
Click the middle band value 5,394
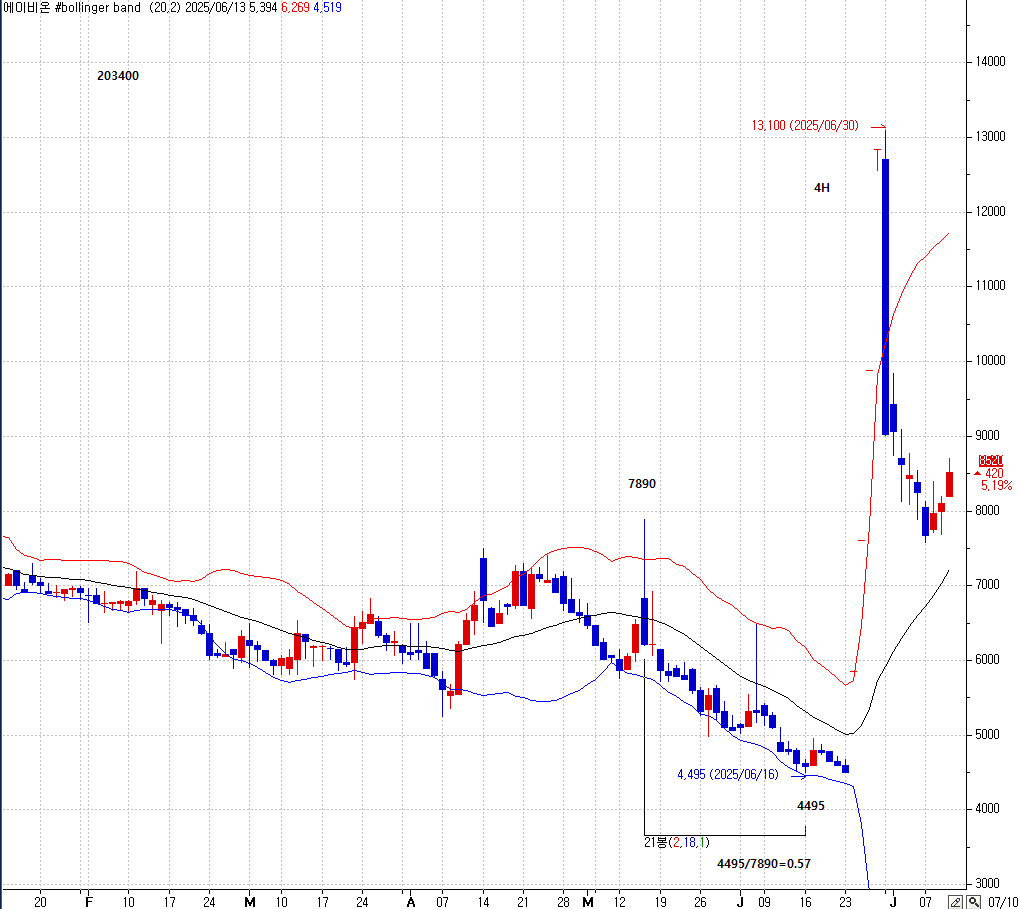point(263,8)
